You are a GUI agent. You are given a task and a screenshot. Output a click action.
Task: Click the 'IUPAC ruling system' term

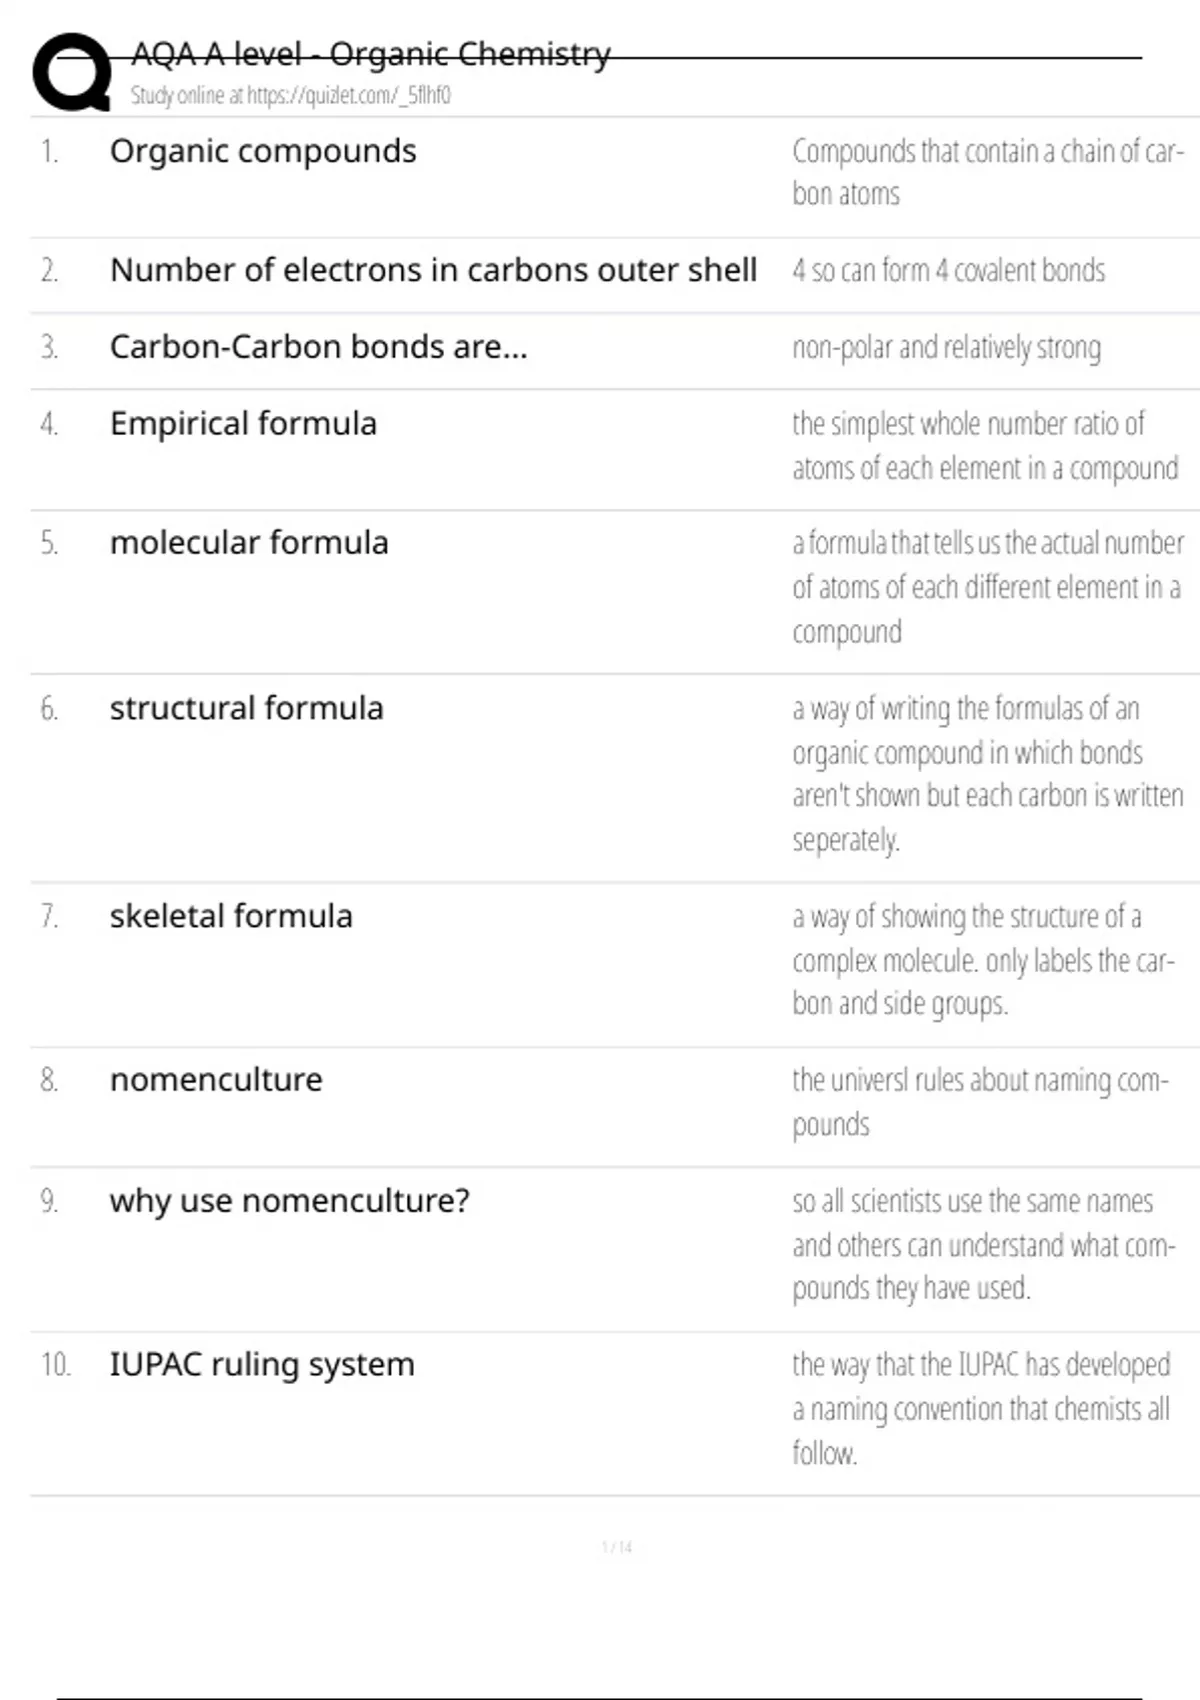262,1365
